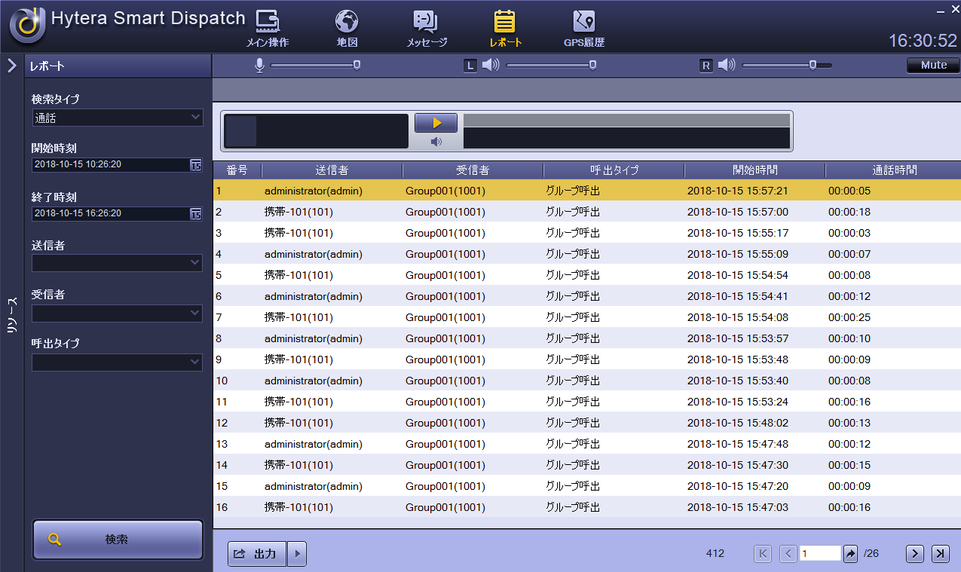The width and height of the screenshot is (961, 572).
Task: Click the playback progress bar
Action: click(x=626, y=120)
